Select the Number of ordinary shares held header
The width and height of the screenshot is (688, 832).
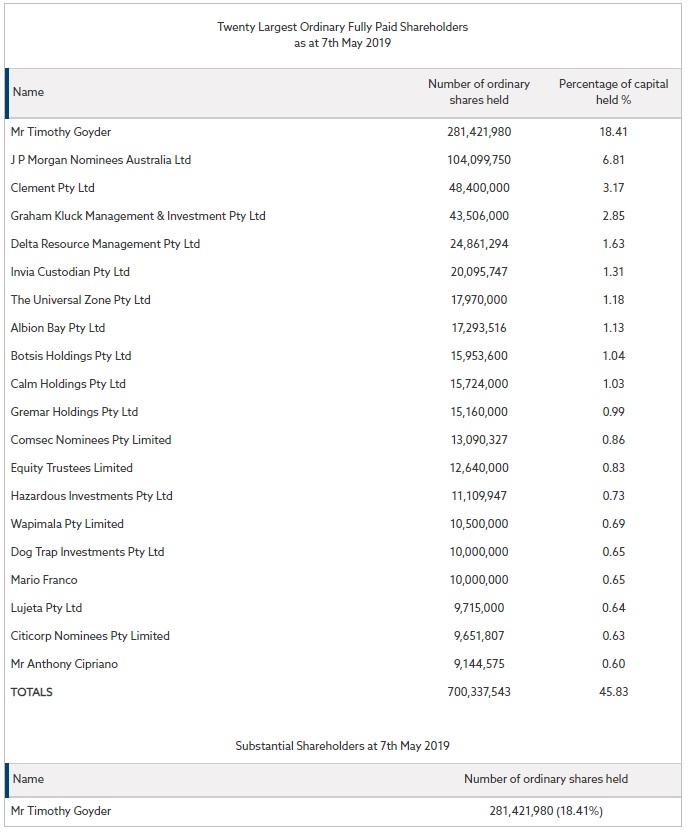[478, 92]
